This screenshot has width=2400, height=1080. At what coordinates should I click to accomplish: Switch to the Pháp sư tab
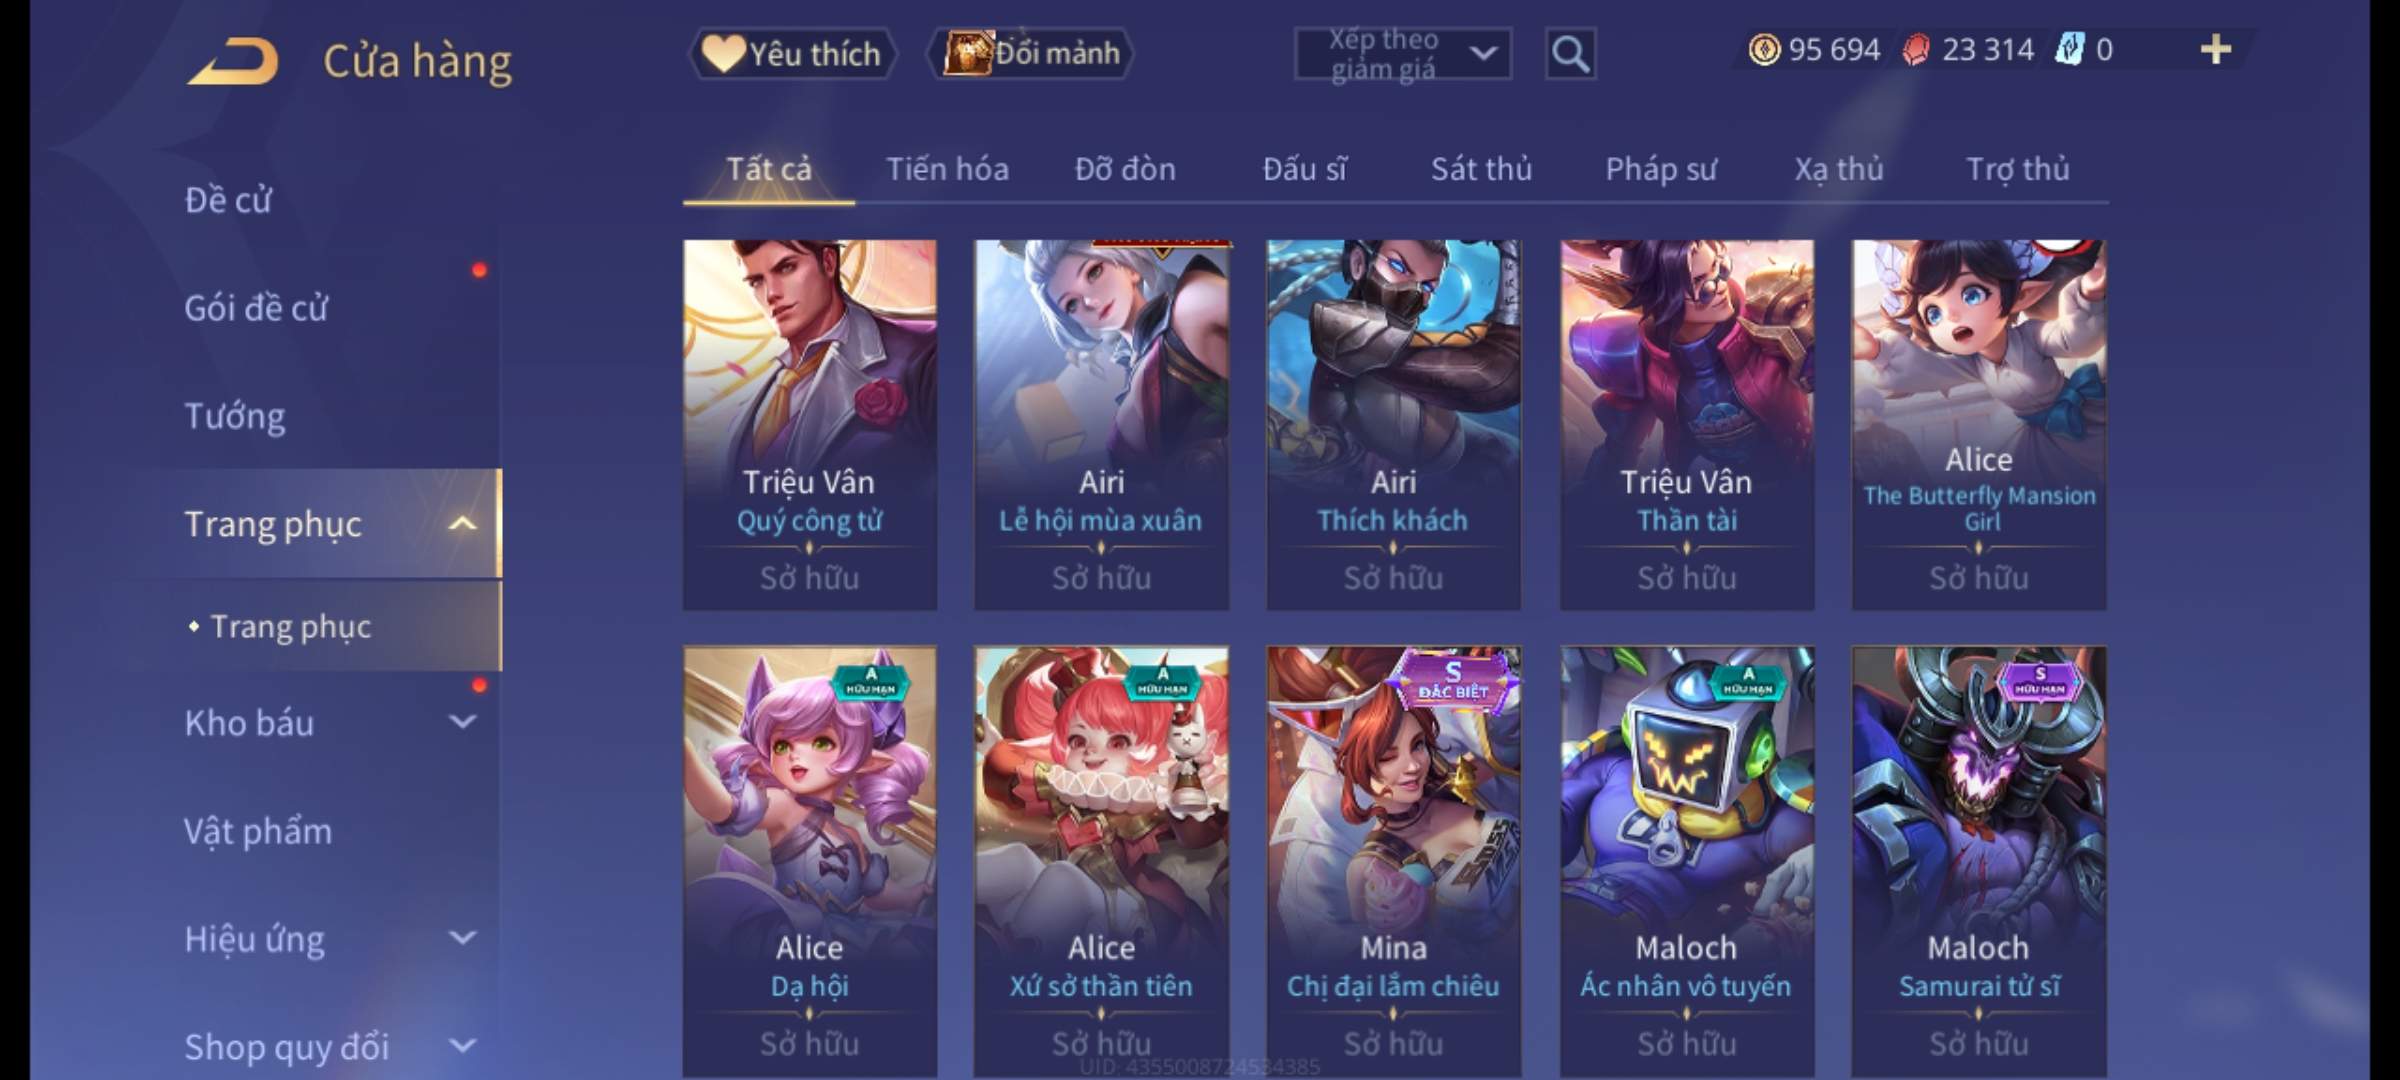[1661, 169]
